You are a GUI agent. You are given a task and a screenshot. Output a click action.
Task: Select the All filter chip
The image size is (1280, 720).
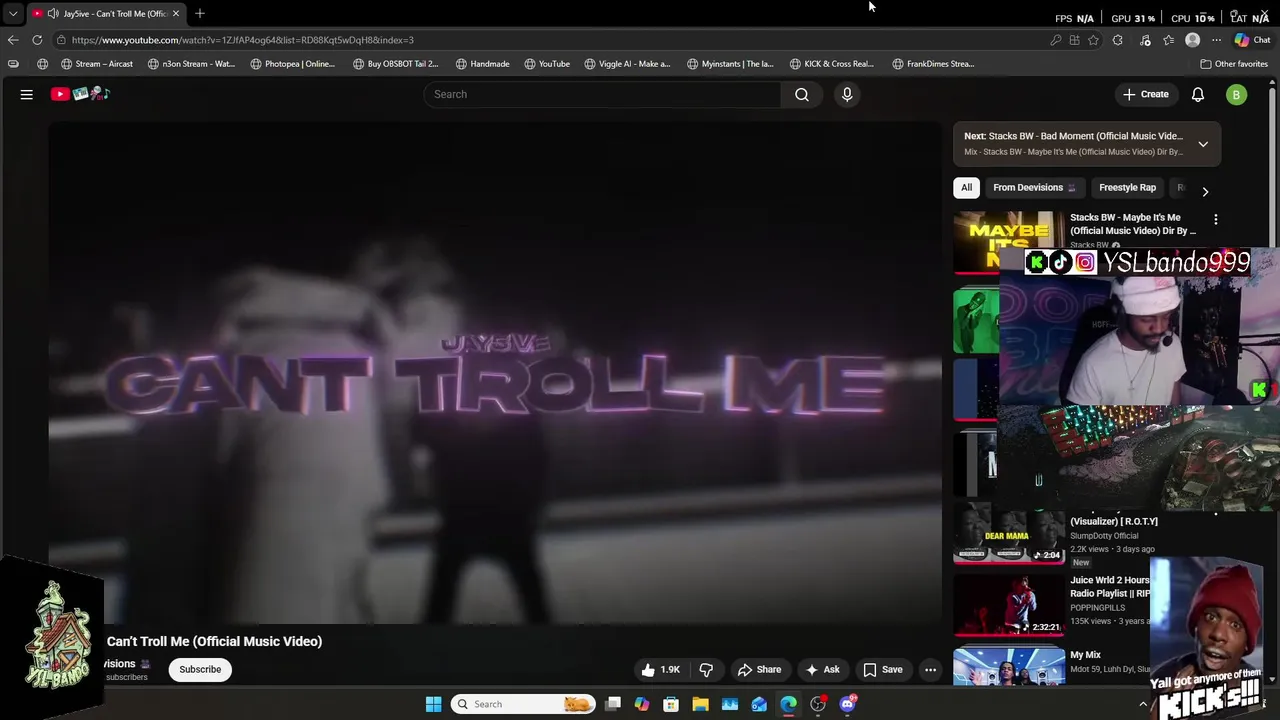[x=966, y=188]
